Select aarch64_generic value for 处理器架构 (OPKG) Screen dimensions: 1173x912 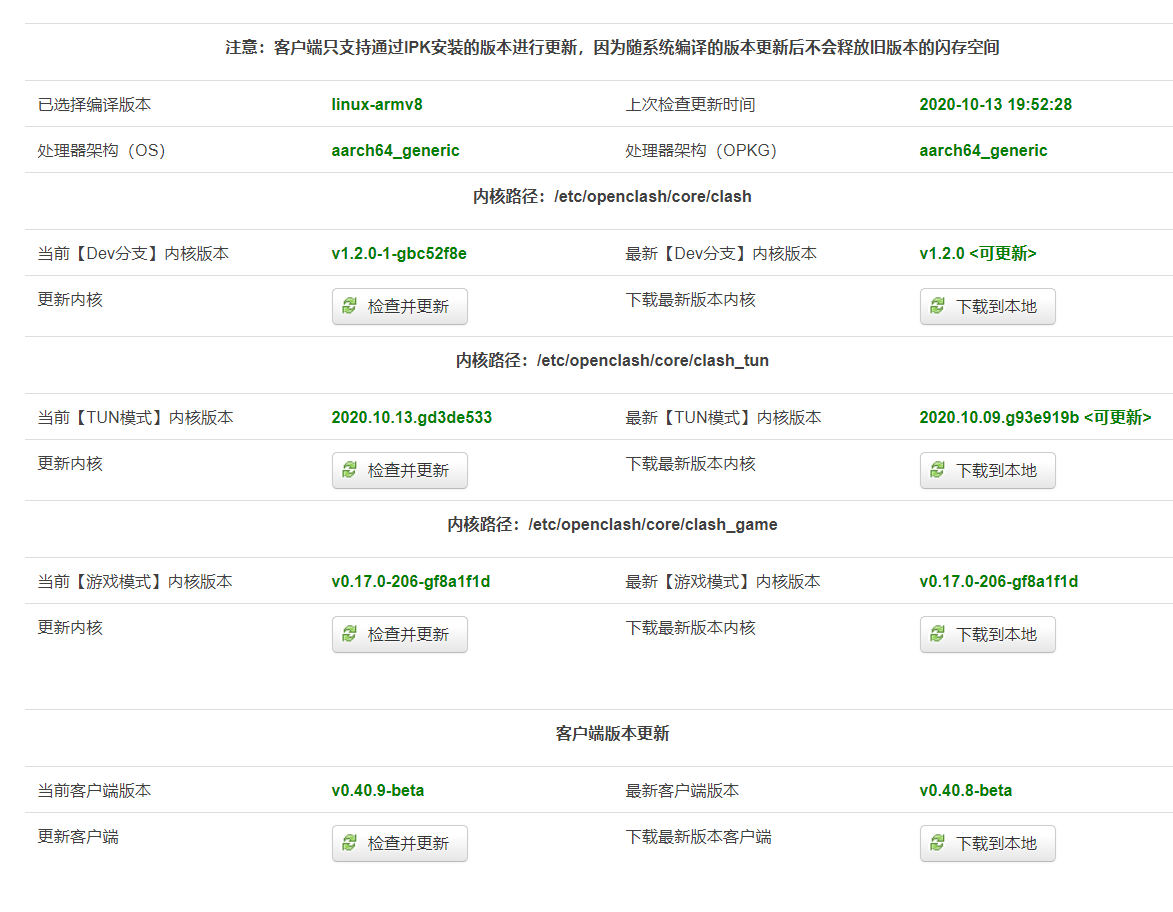983,150
